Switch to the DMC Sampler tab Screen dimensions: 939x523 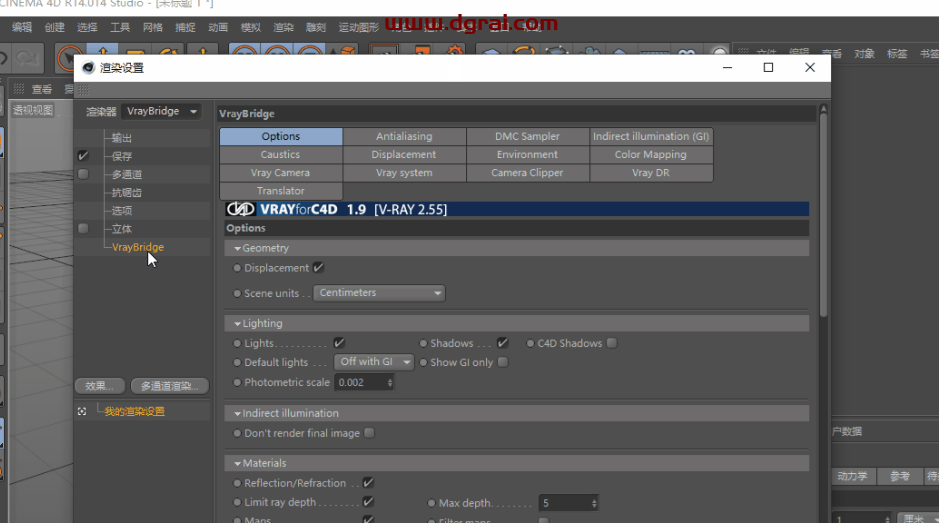(x=528, y=137)
